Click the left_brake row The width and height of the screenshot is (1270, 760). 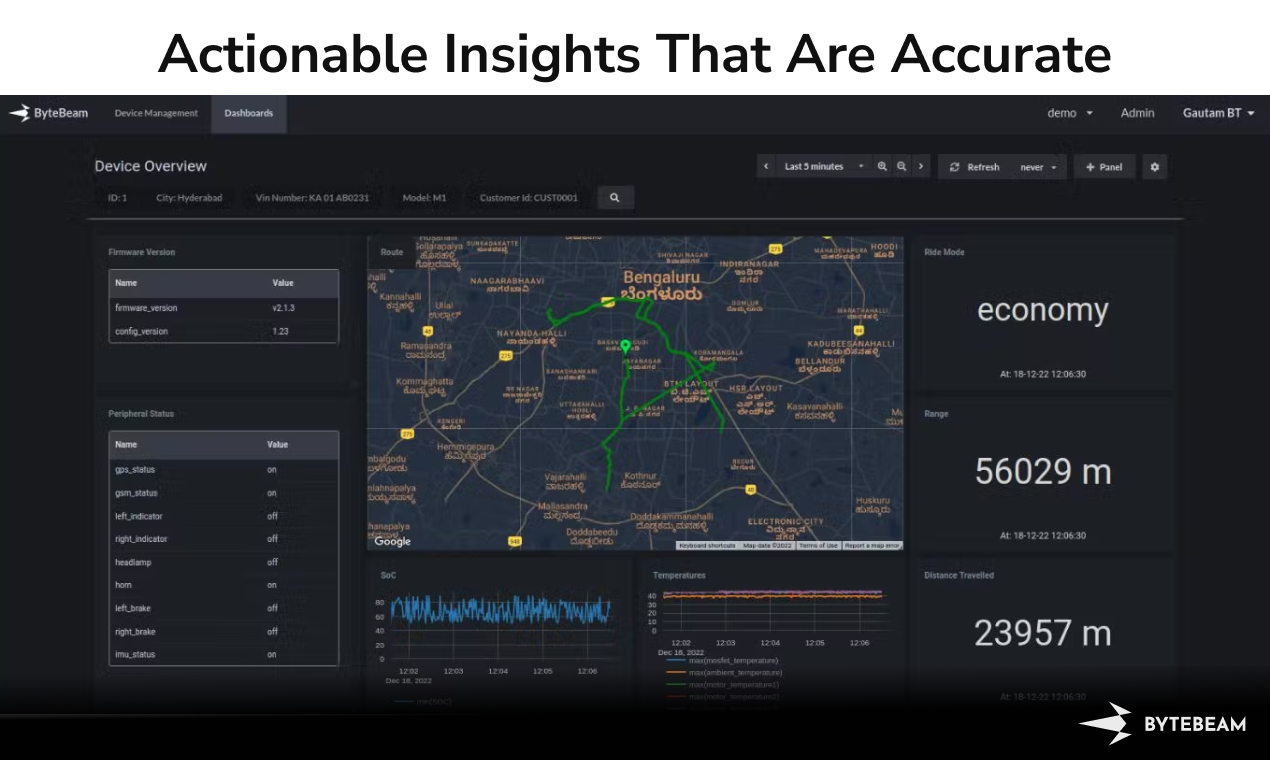224,608
